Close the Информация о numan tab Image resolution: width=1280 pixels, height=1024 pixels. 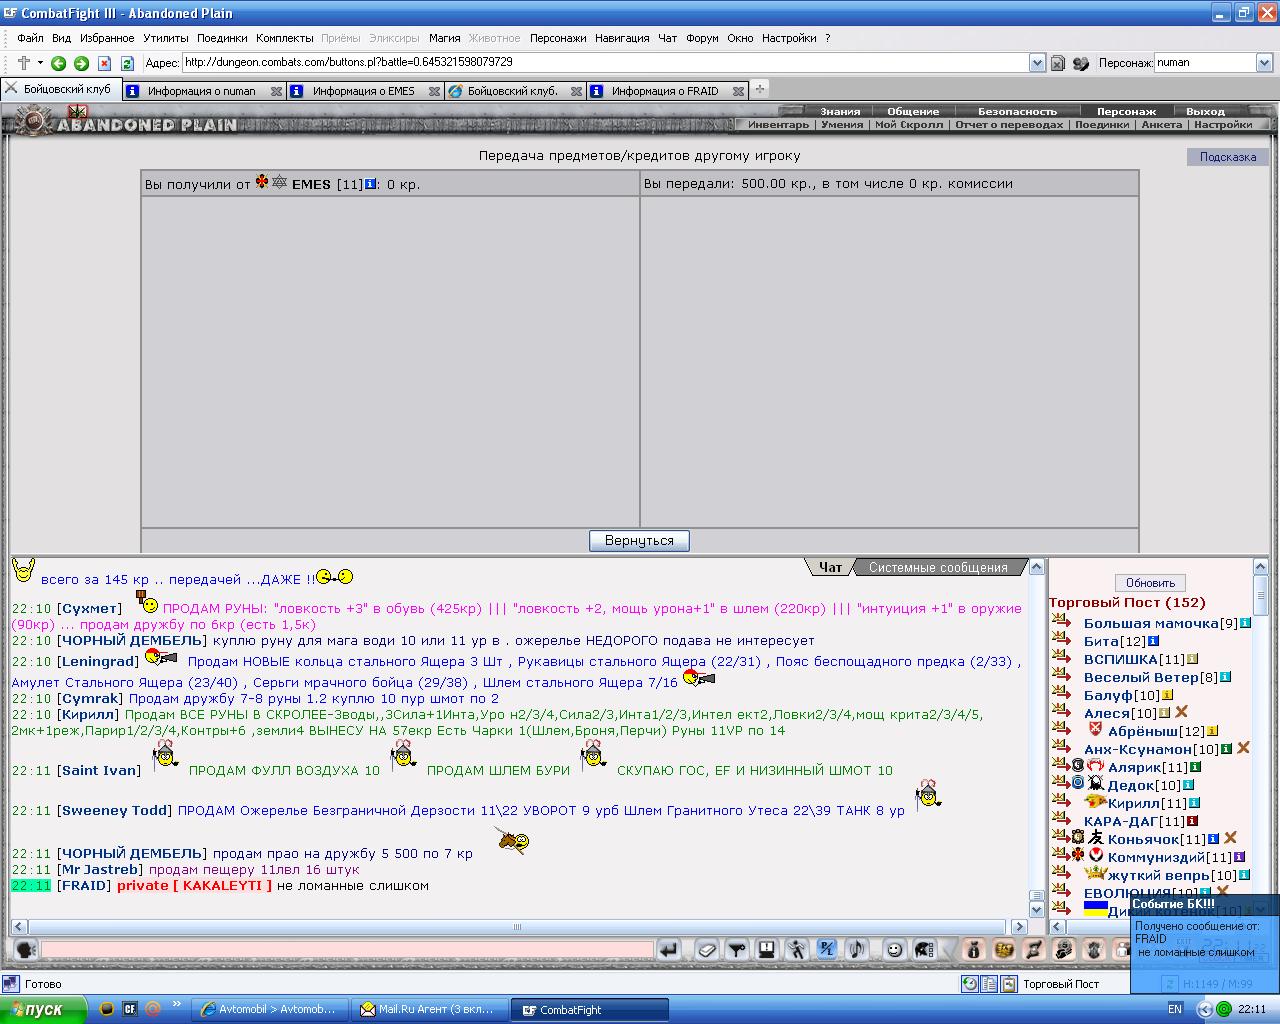coord(277,91)
